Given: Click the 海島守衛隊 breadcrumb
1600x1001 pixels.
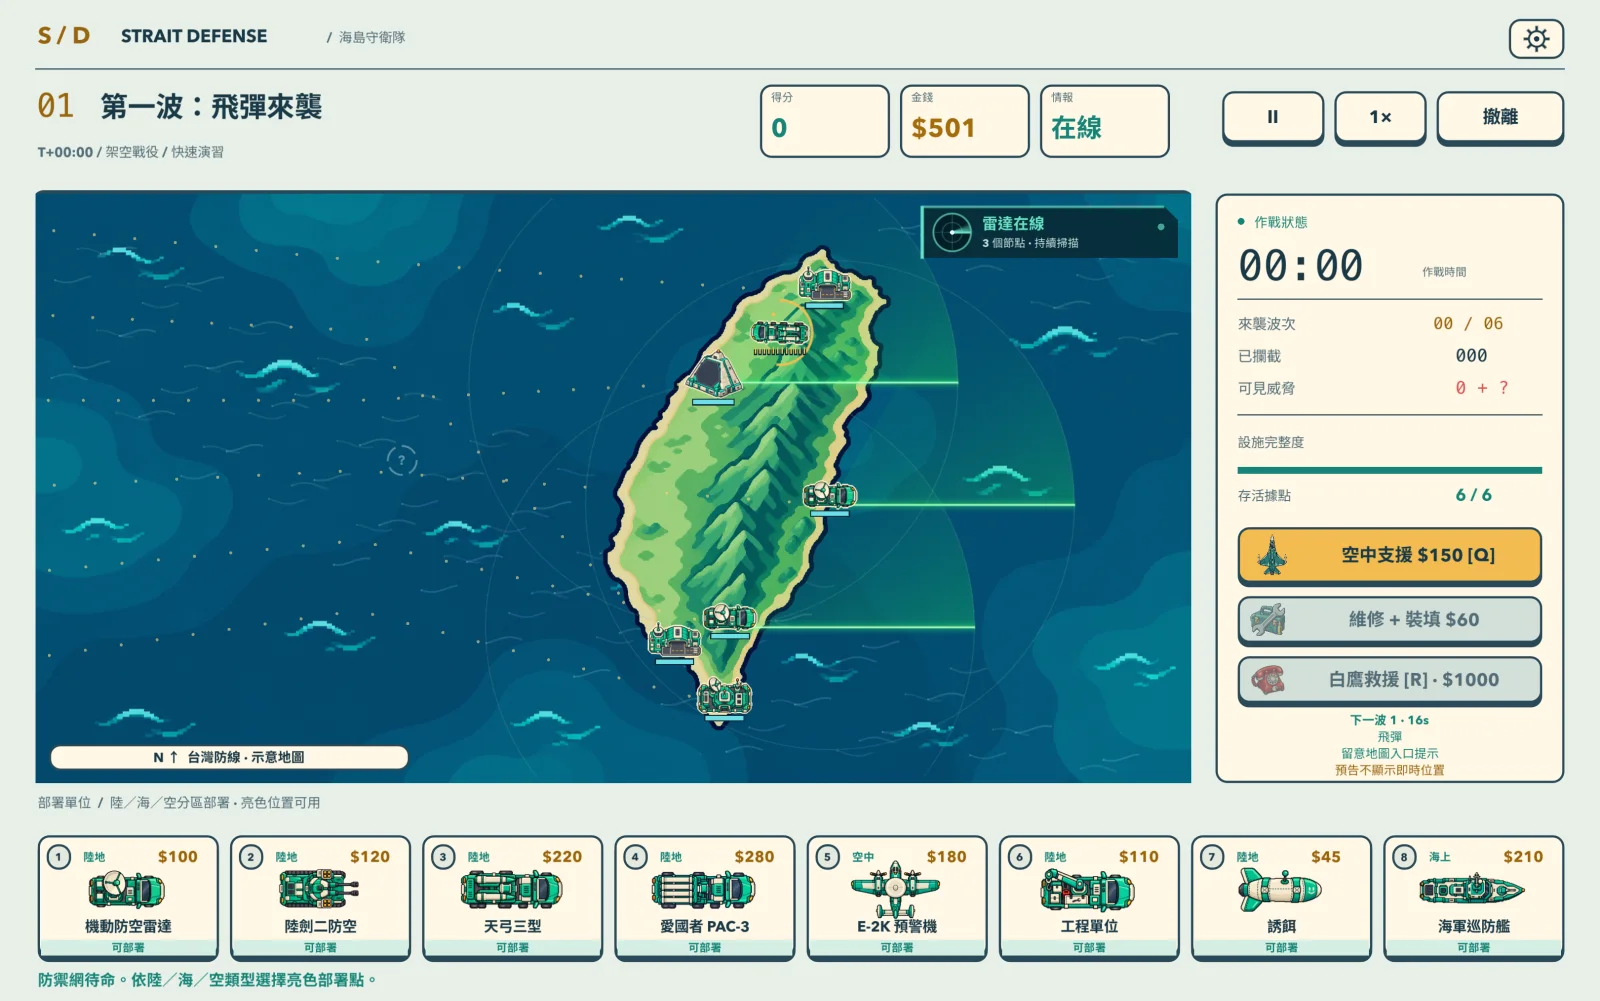Looking at the screenshot, I should pos(371,37).
